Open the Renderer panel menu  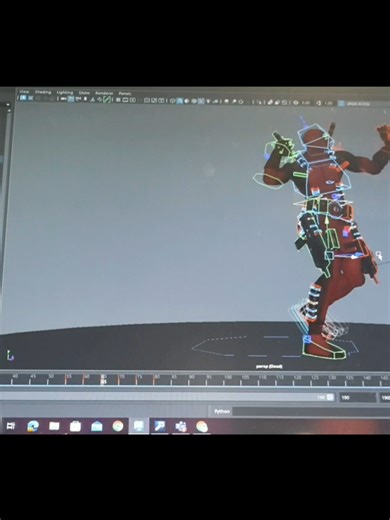(104, 93)
